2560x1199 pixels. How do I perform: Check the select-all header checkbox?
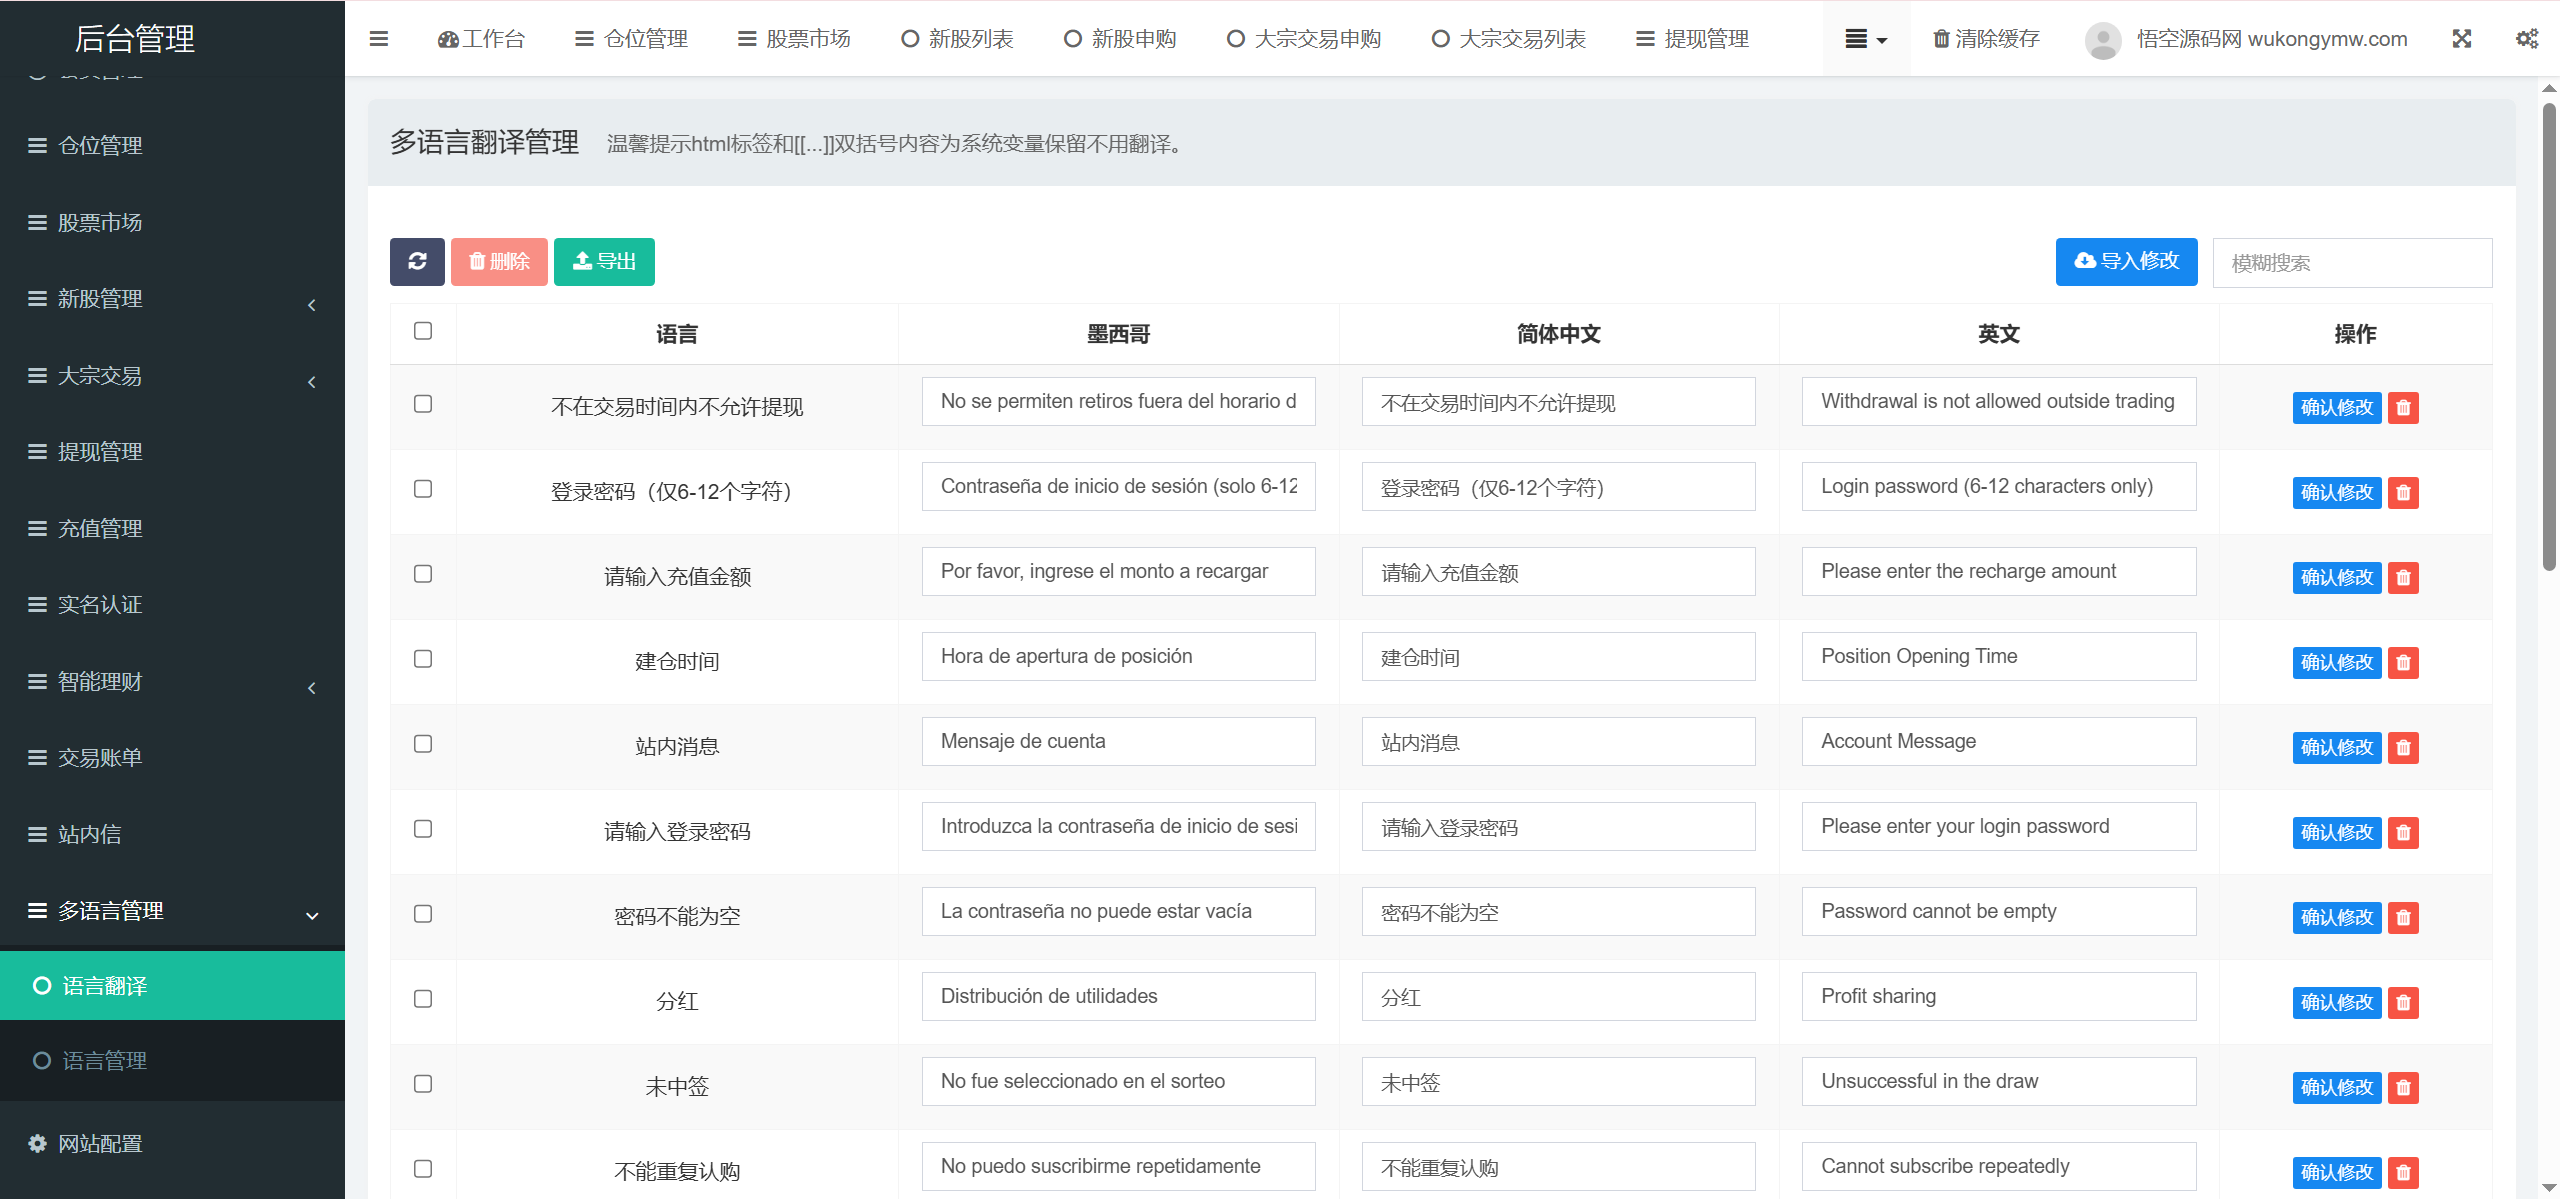[x=423, y=331]
